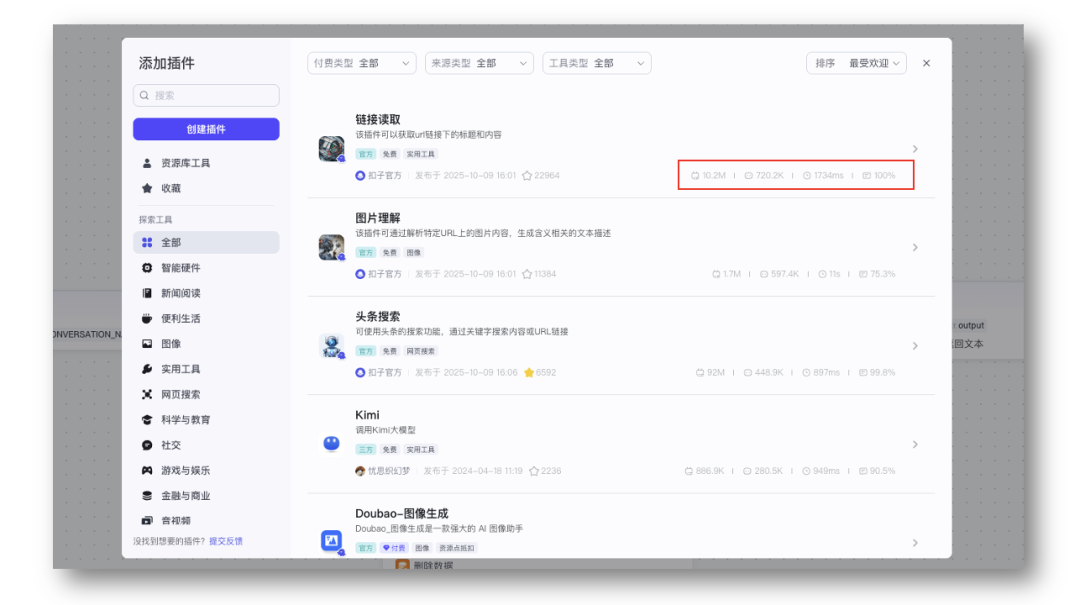The width and height of the screenshot is (1080, 605).
Task: Click the 280.5K count on Kimi
Action: pos(762,471)
